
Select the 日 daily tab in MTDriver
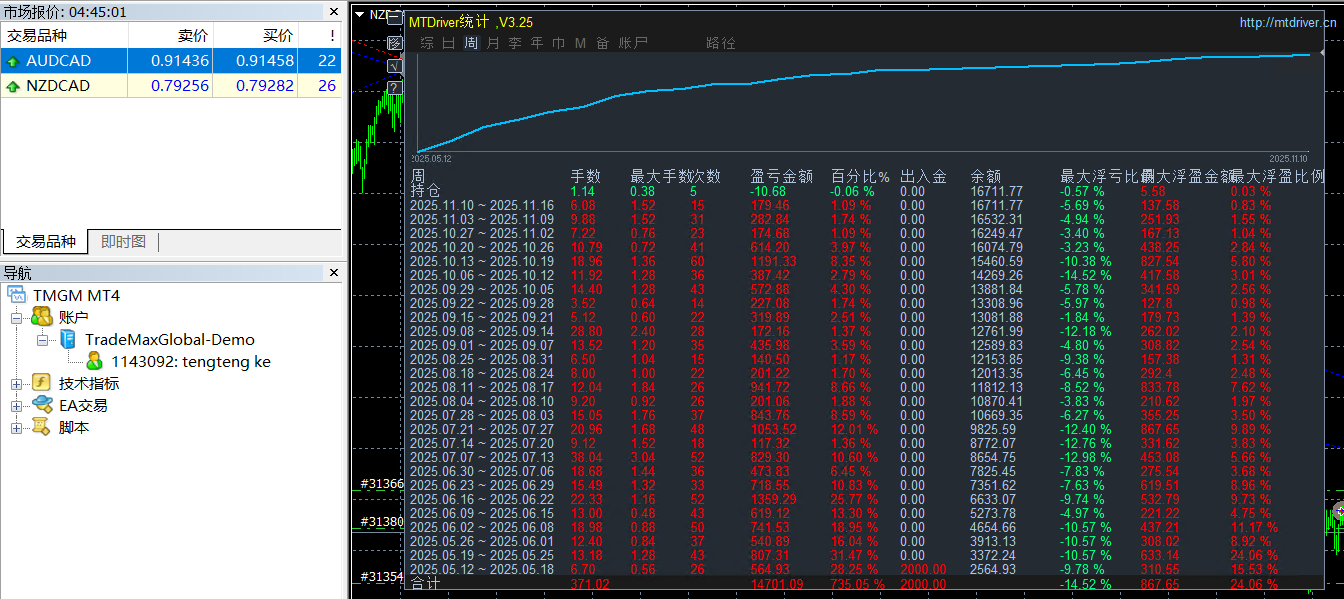(448, 43)
